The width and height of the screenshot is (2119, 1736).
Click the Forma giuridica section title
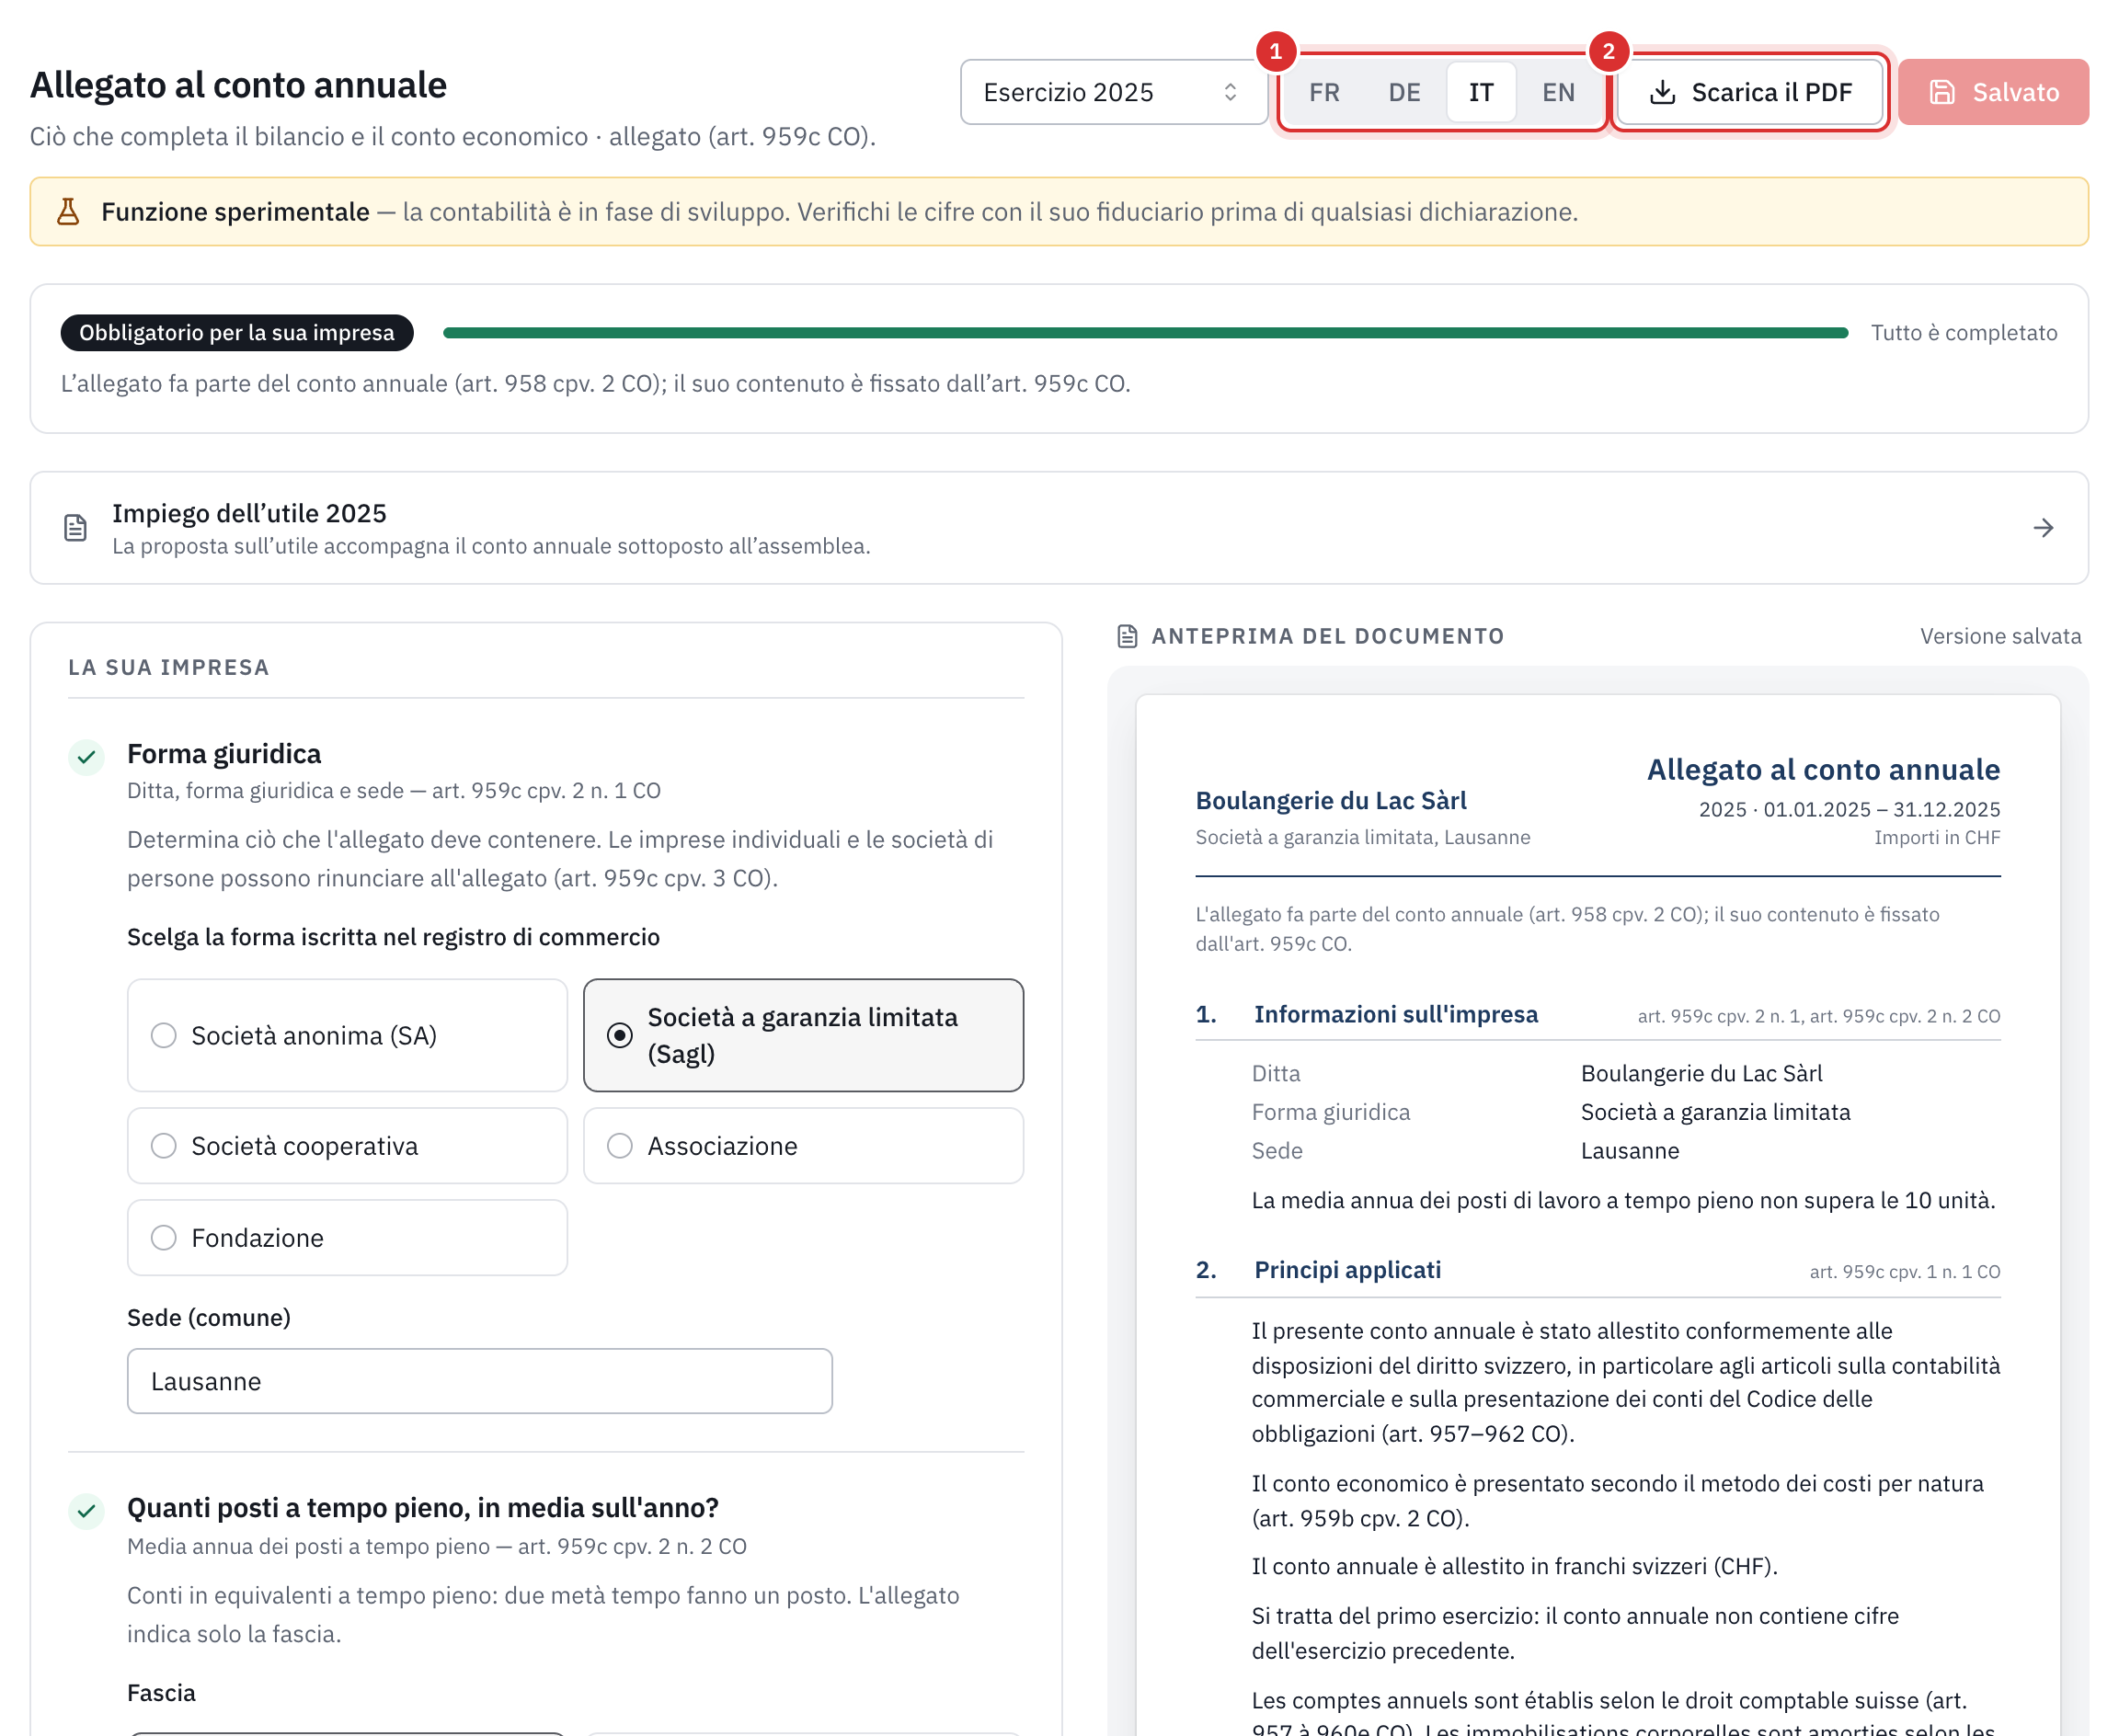224,754
